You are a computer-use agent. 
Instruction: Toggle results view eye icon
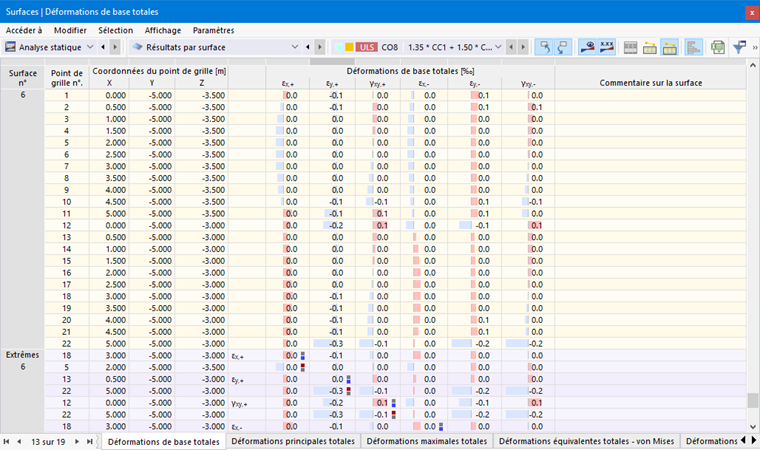pyautogui.click(x=587, y=47)
